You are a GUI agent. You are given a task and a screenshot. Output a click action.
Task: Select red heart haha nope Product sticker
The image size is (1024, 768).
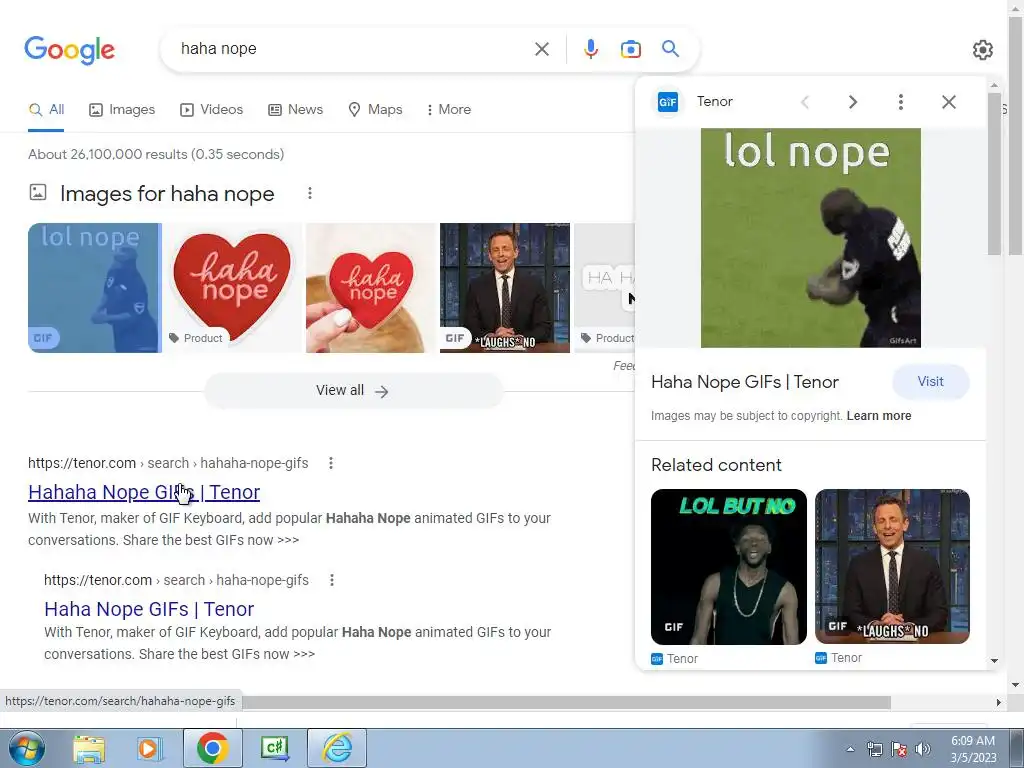click(232, 288)
